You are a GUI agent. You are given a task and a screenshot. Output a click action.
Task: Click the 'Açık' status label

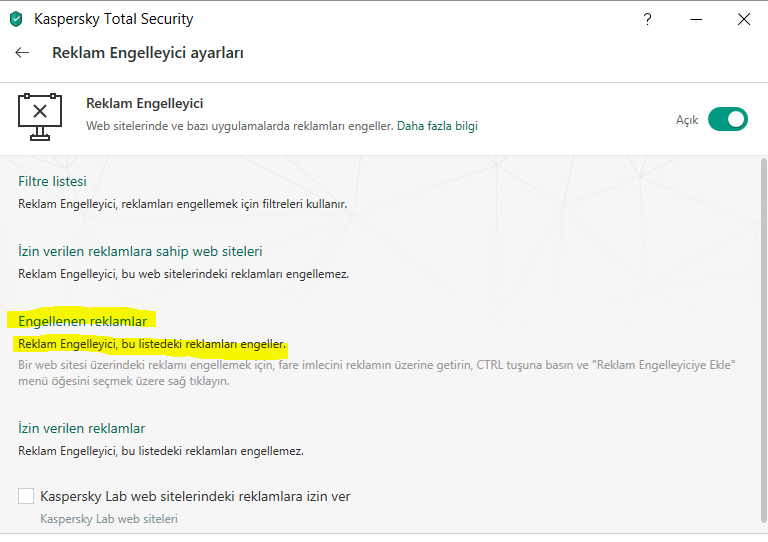[686, 120]
